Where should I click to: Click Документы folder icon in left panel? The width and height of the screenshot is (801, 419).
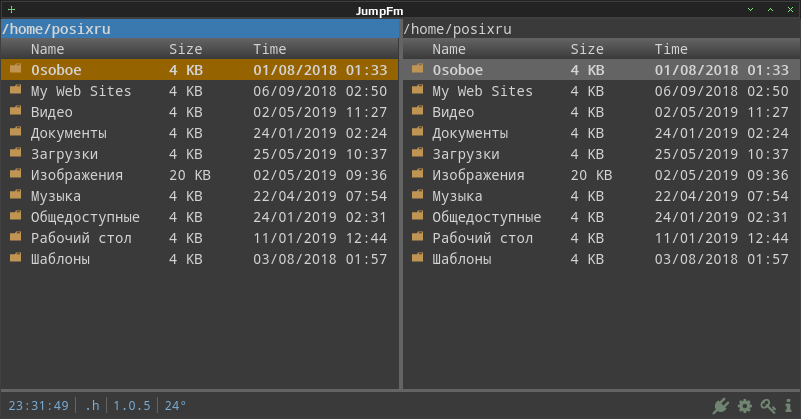point(16,131)
